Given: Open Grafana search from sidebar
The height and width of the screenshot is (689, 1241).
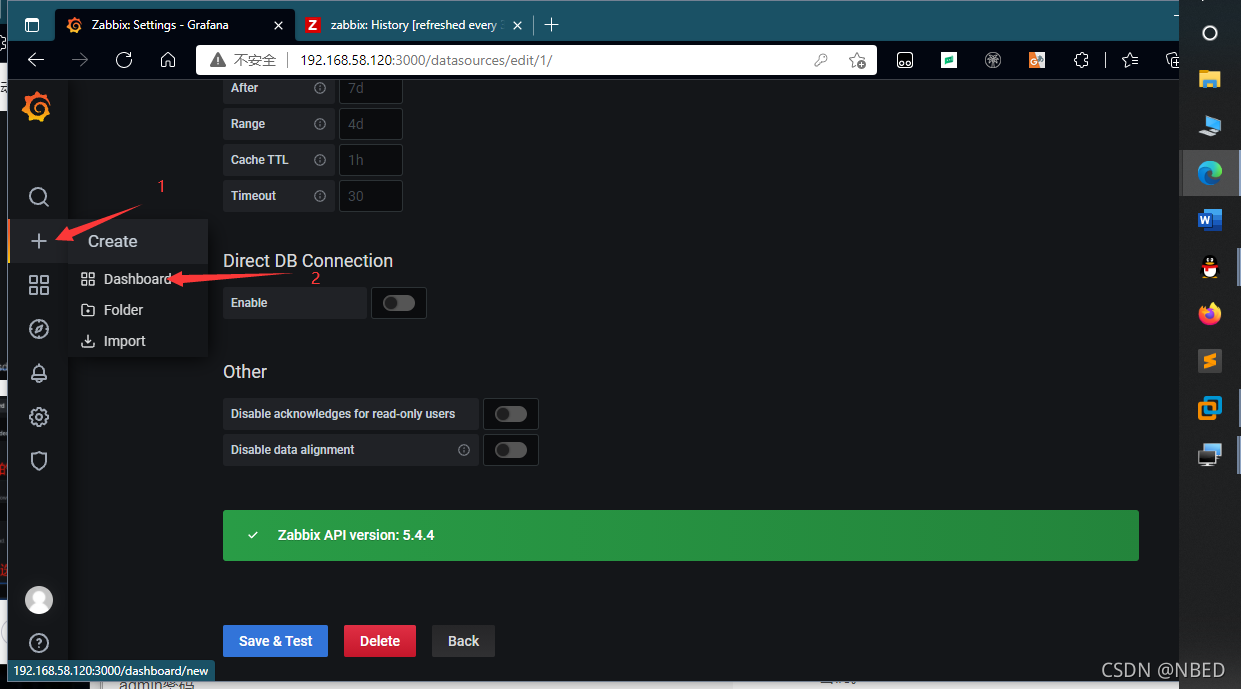Looking at the screenshot, I should (38, 197).
